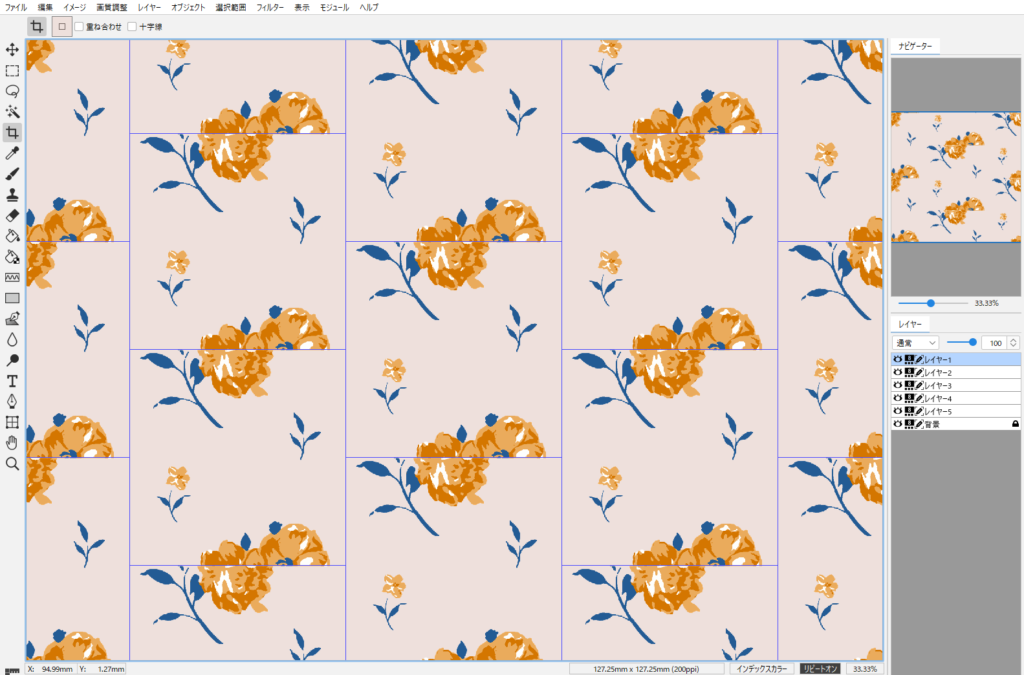The height and width of the screenshot is (675, 1024).
Task: Select the Dodge tool
Action: click(x=12, y=360)
